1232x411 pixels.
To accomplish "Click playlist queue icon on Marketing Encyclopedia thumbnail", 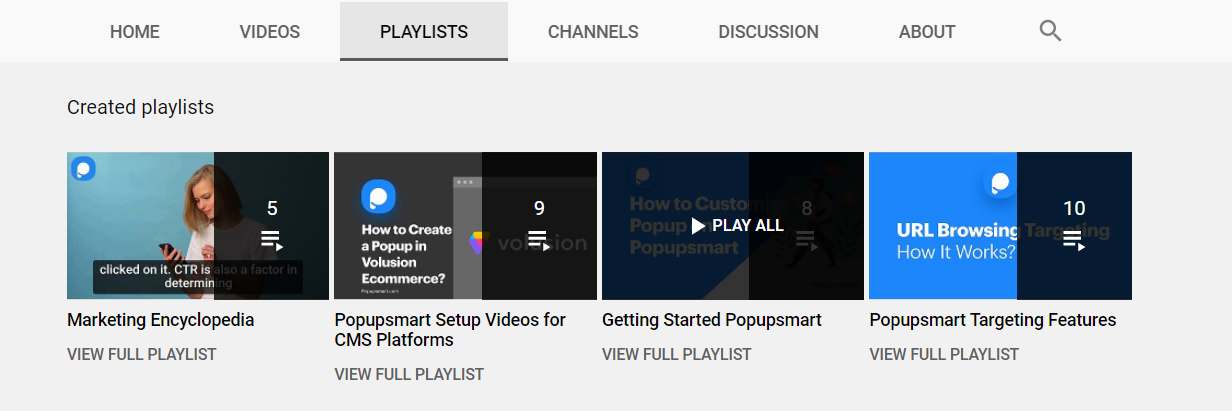I will 272,240.
